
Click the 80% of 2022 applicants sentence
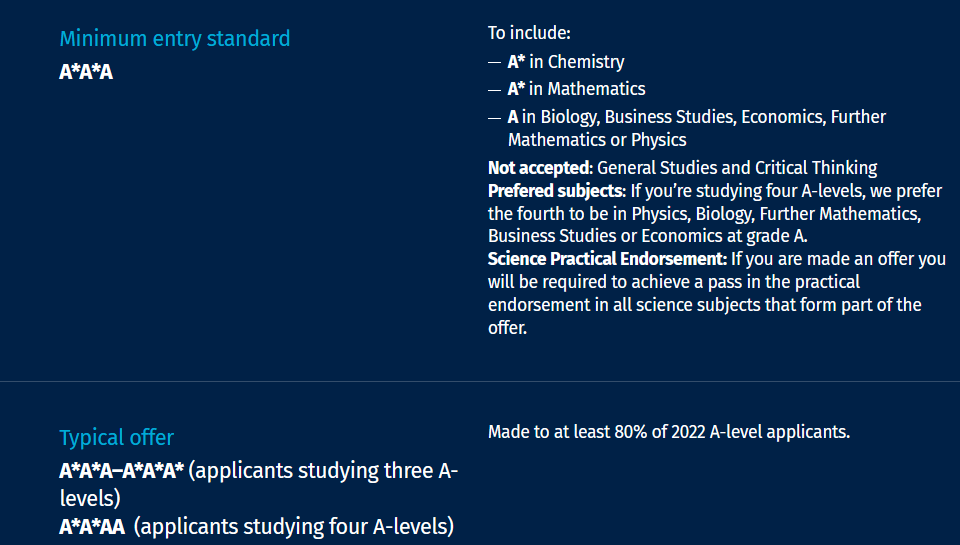pos(669,432)
